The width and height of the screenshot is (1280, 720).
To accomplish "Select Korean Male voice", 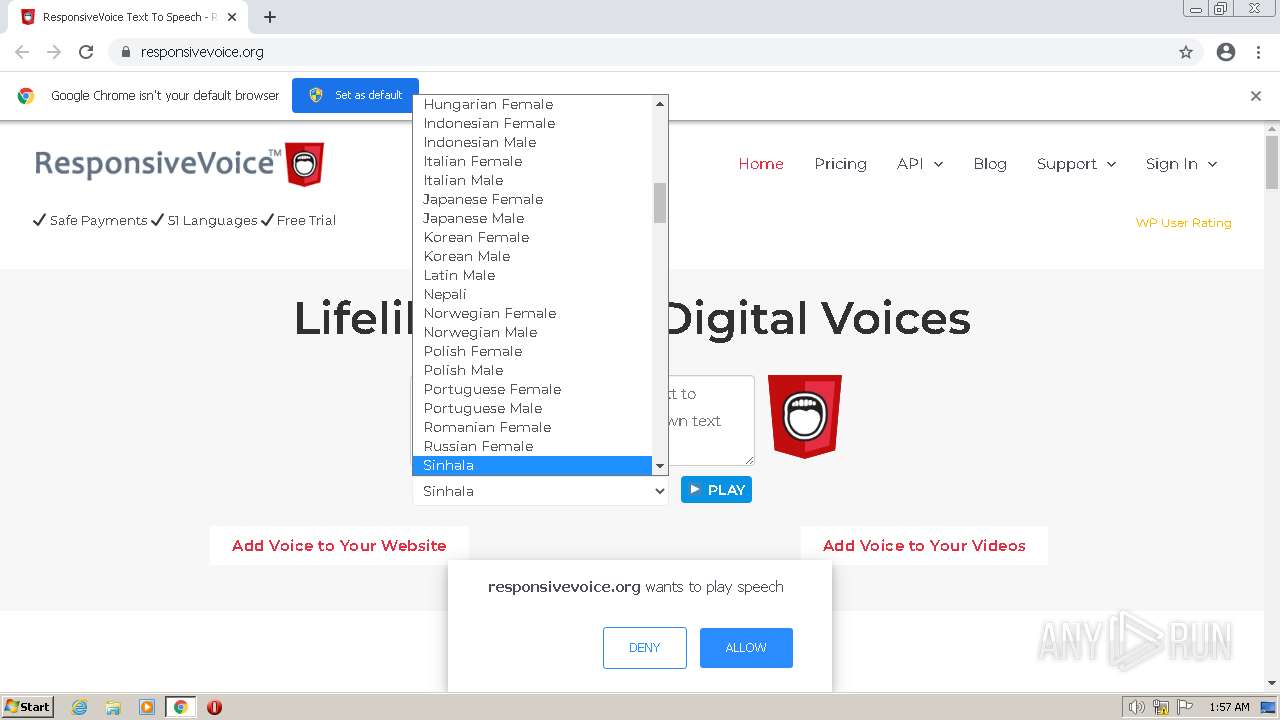I will pos(533,256).
